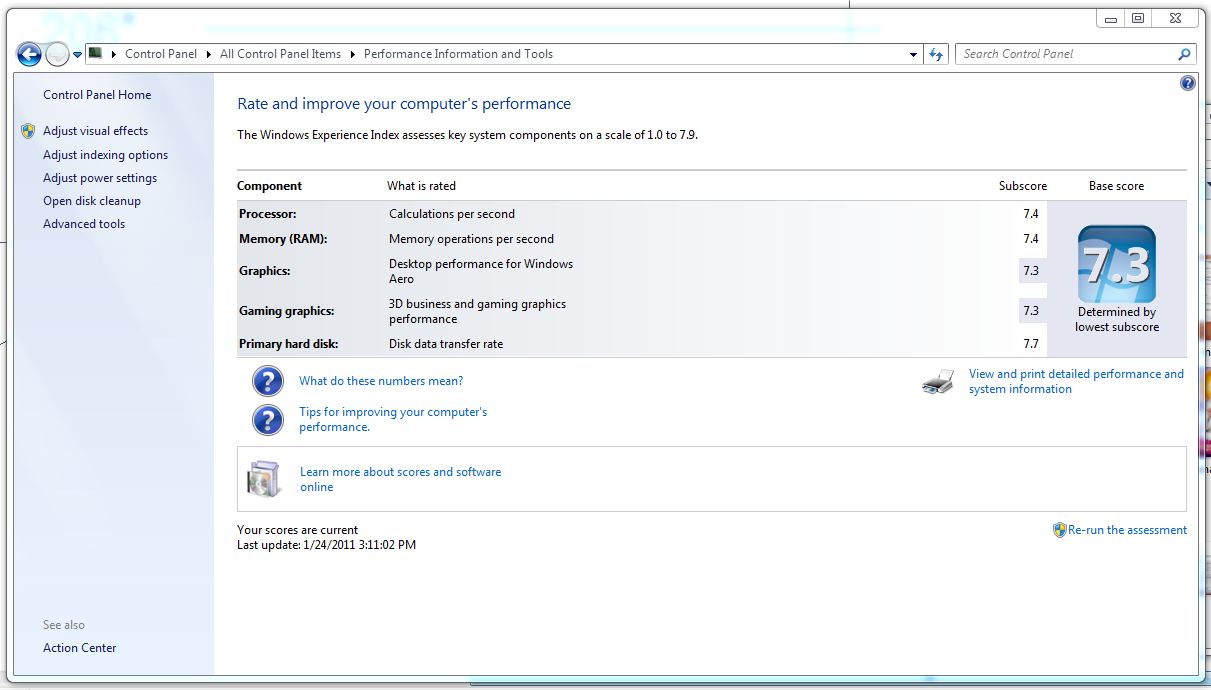The width and height of the screenshot is (1211, 690).
Task: Select Control Panel breadcrumb in address bar
Action: tap(161, 54)
